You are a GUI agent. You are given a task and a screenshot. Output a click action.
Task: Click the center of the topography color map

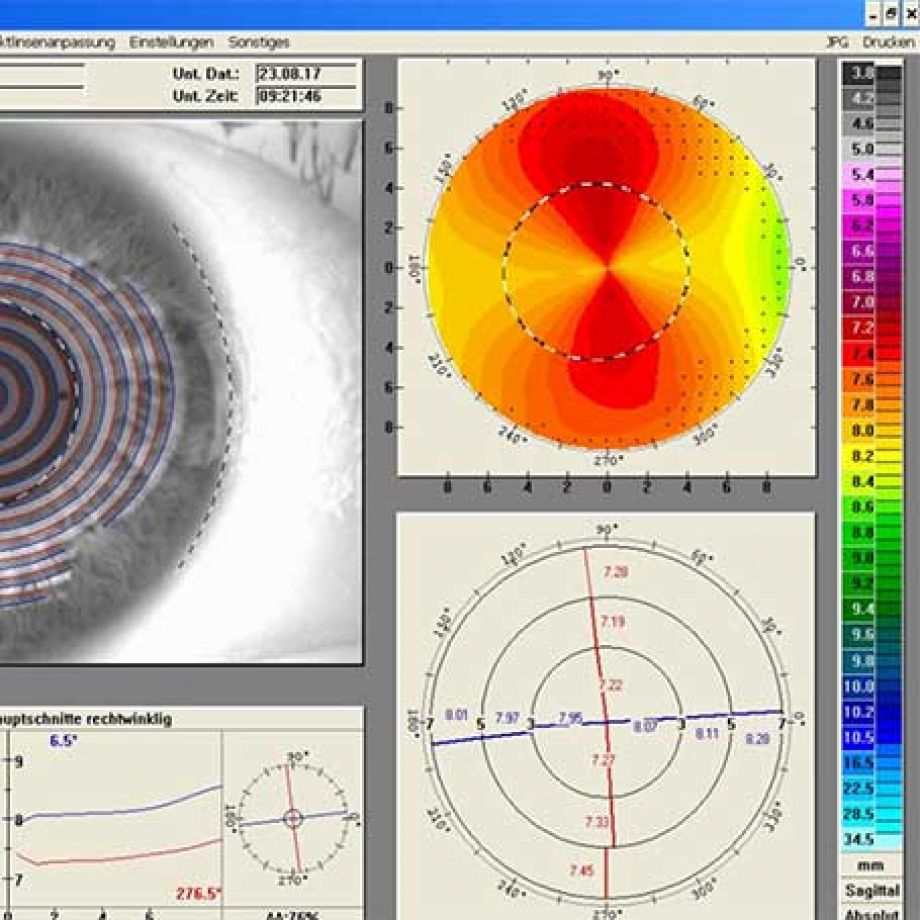point(606,267)
